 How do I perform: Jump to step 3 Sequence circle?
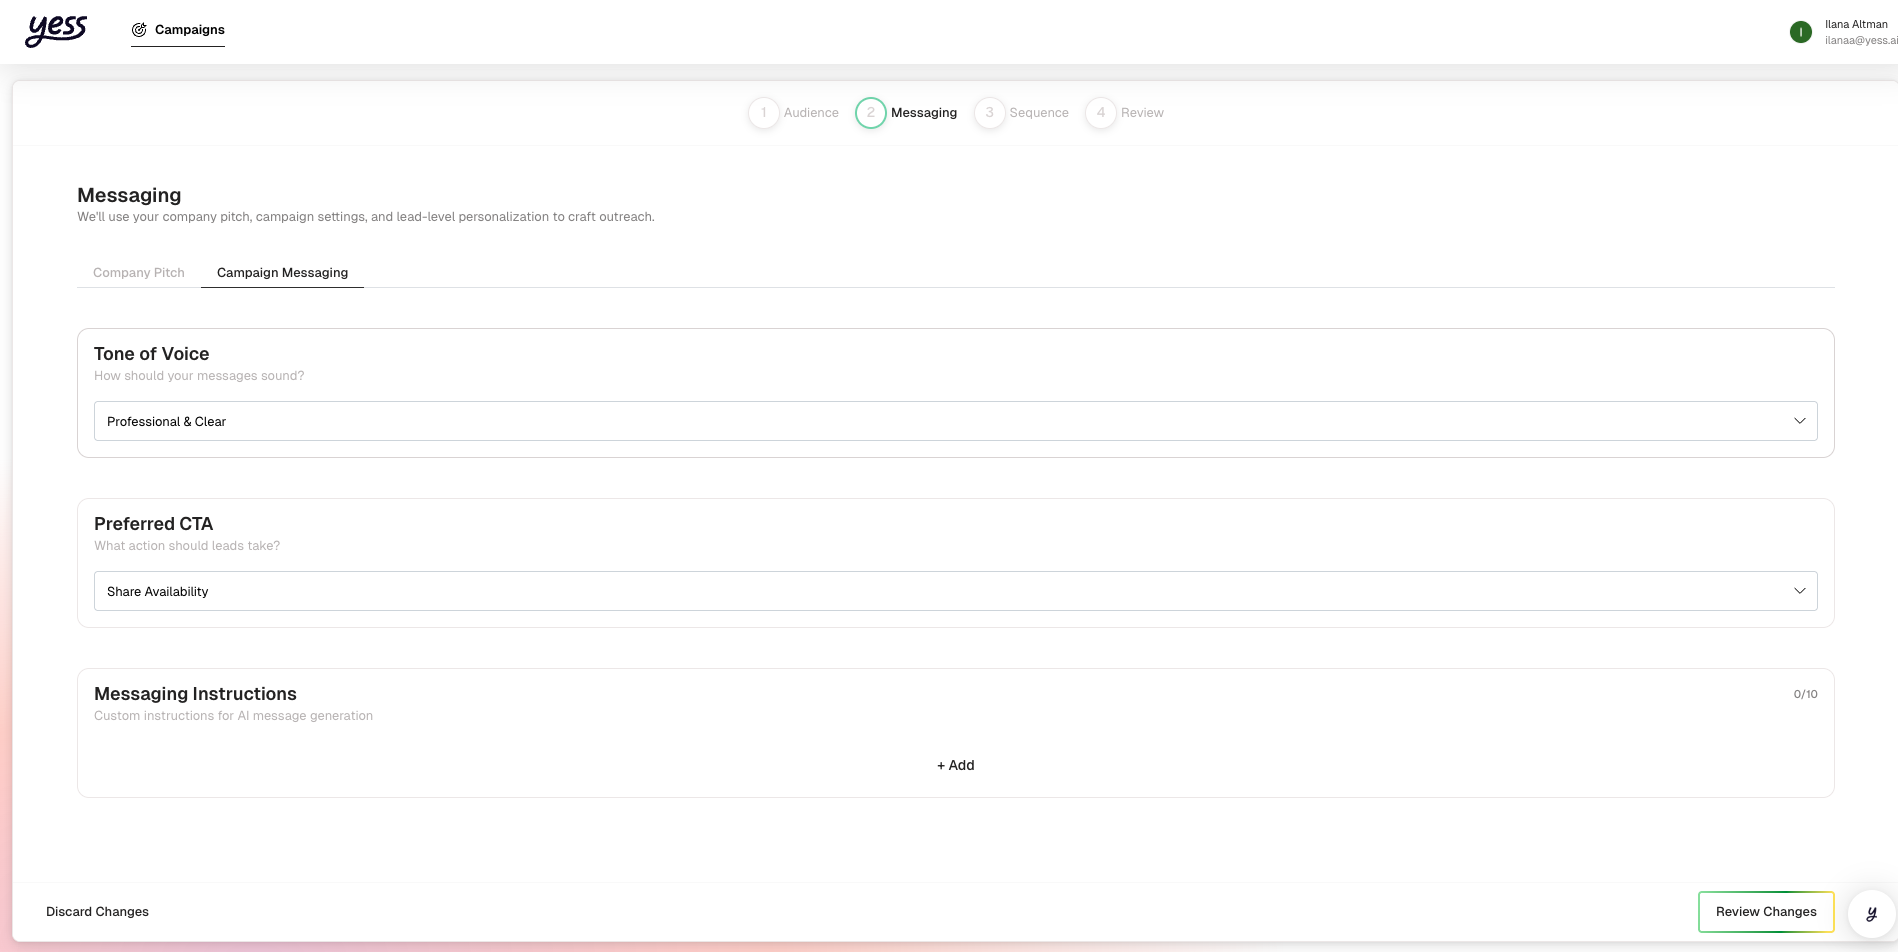(989, 113)
